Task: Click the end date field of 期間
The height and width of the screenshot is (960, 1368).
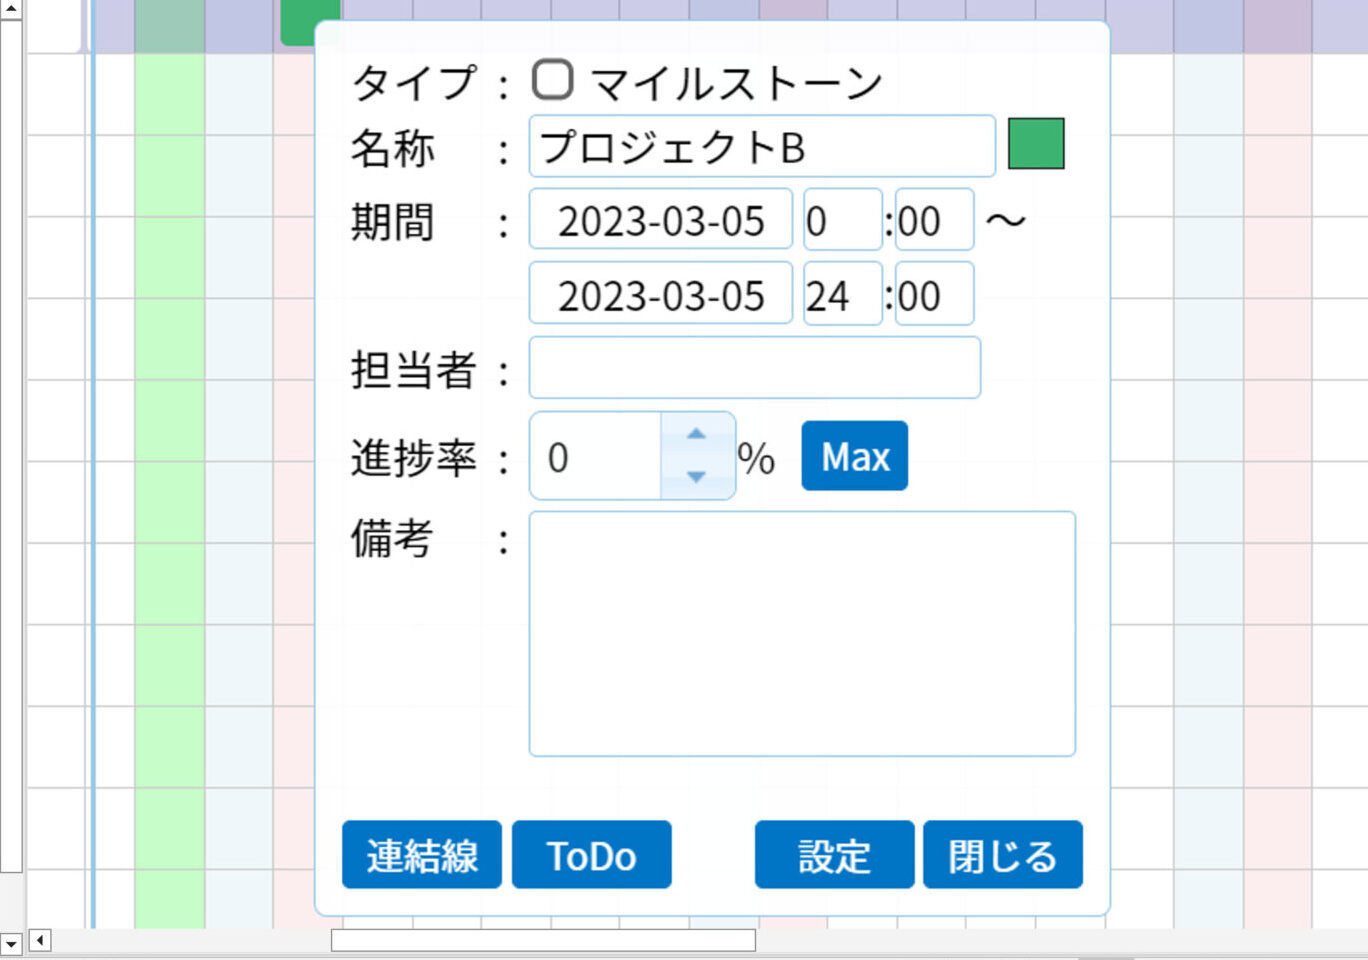Action: pyautogui.click(x=660, y=294)
